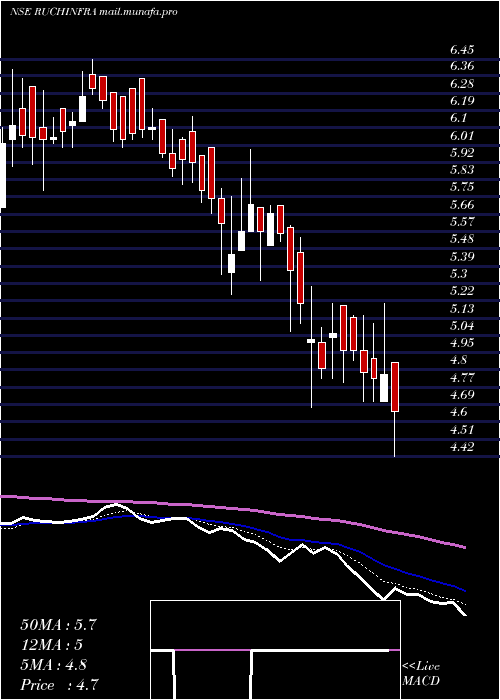Click the 5.66 price axis label

(x=462, y=205)
